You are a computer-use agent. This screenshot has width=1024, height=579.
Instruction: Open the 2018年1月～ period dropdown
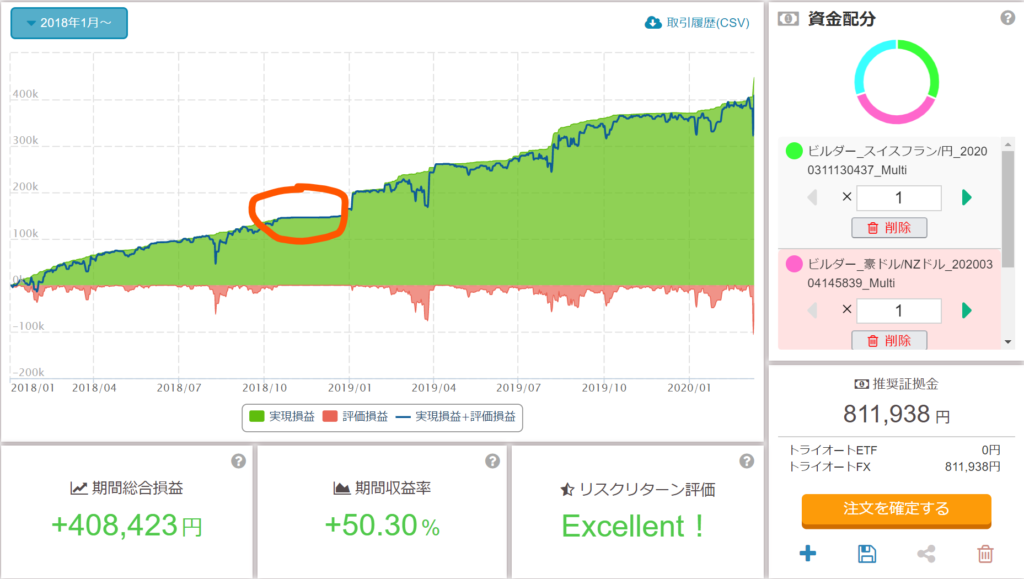click(61, 22)
